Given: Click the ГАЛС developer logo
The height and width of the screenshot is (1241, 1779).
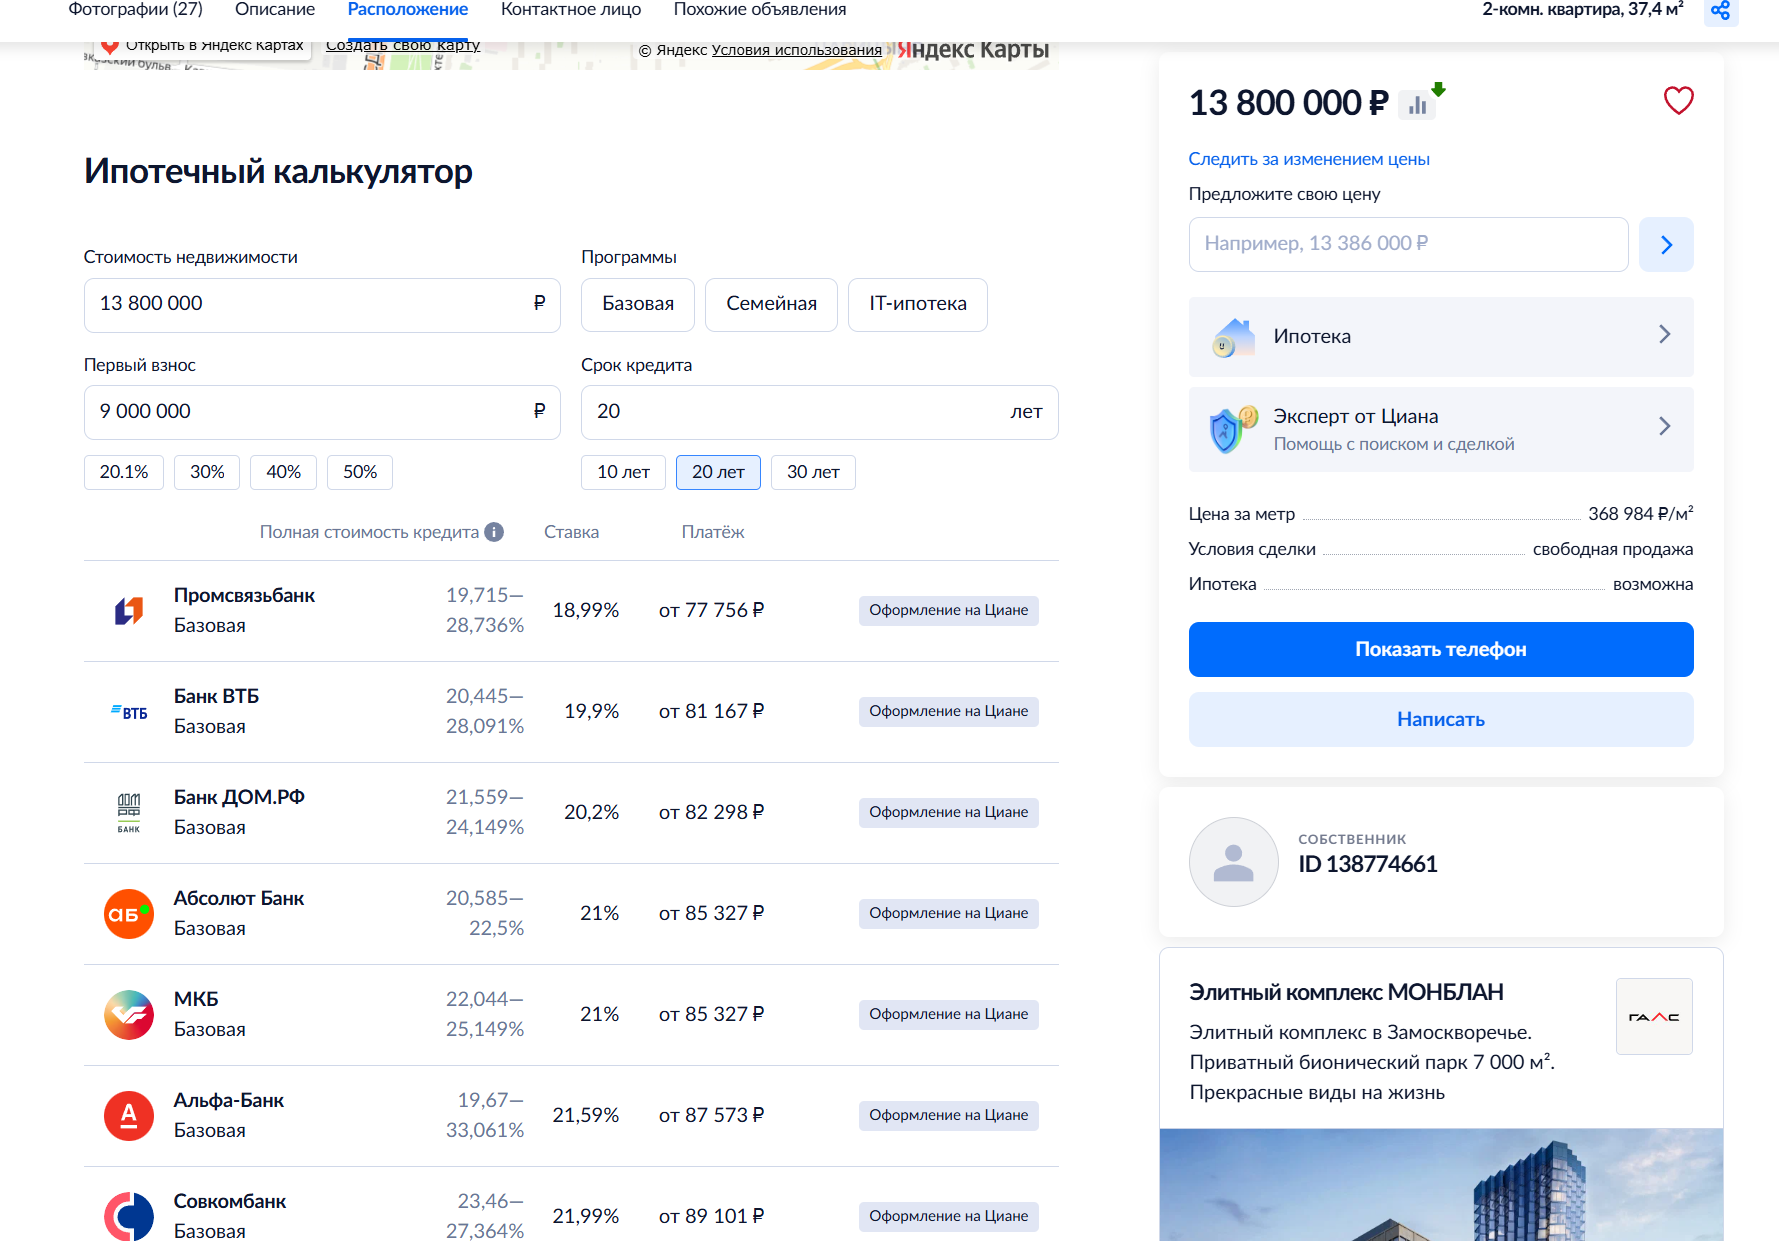Looking at the screenshot, I should click(1654, 1016).
